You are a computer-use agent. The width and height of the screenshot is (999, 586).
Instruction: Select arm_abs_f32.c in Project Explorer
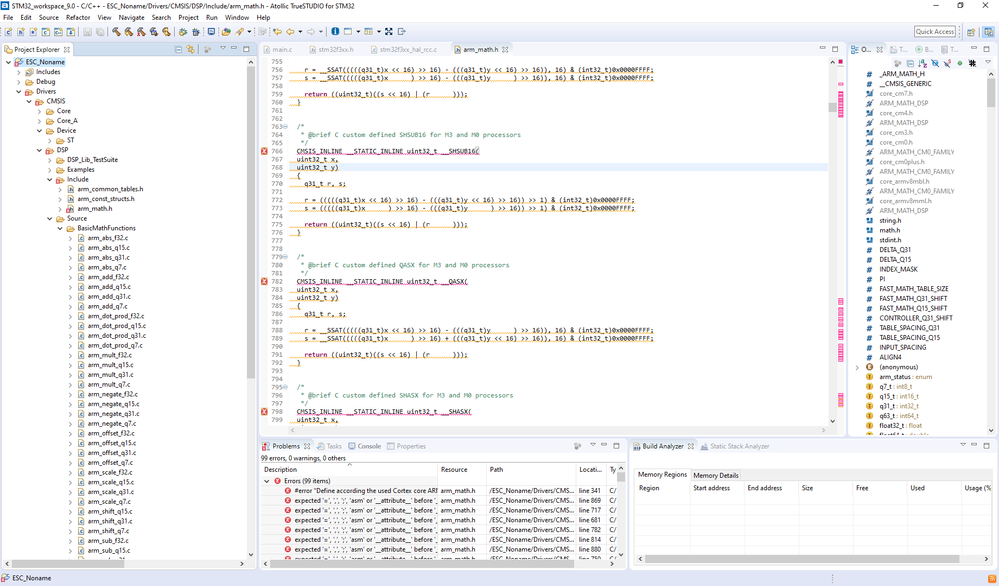[x=108, y=238]
